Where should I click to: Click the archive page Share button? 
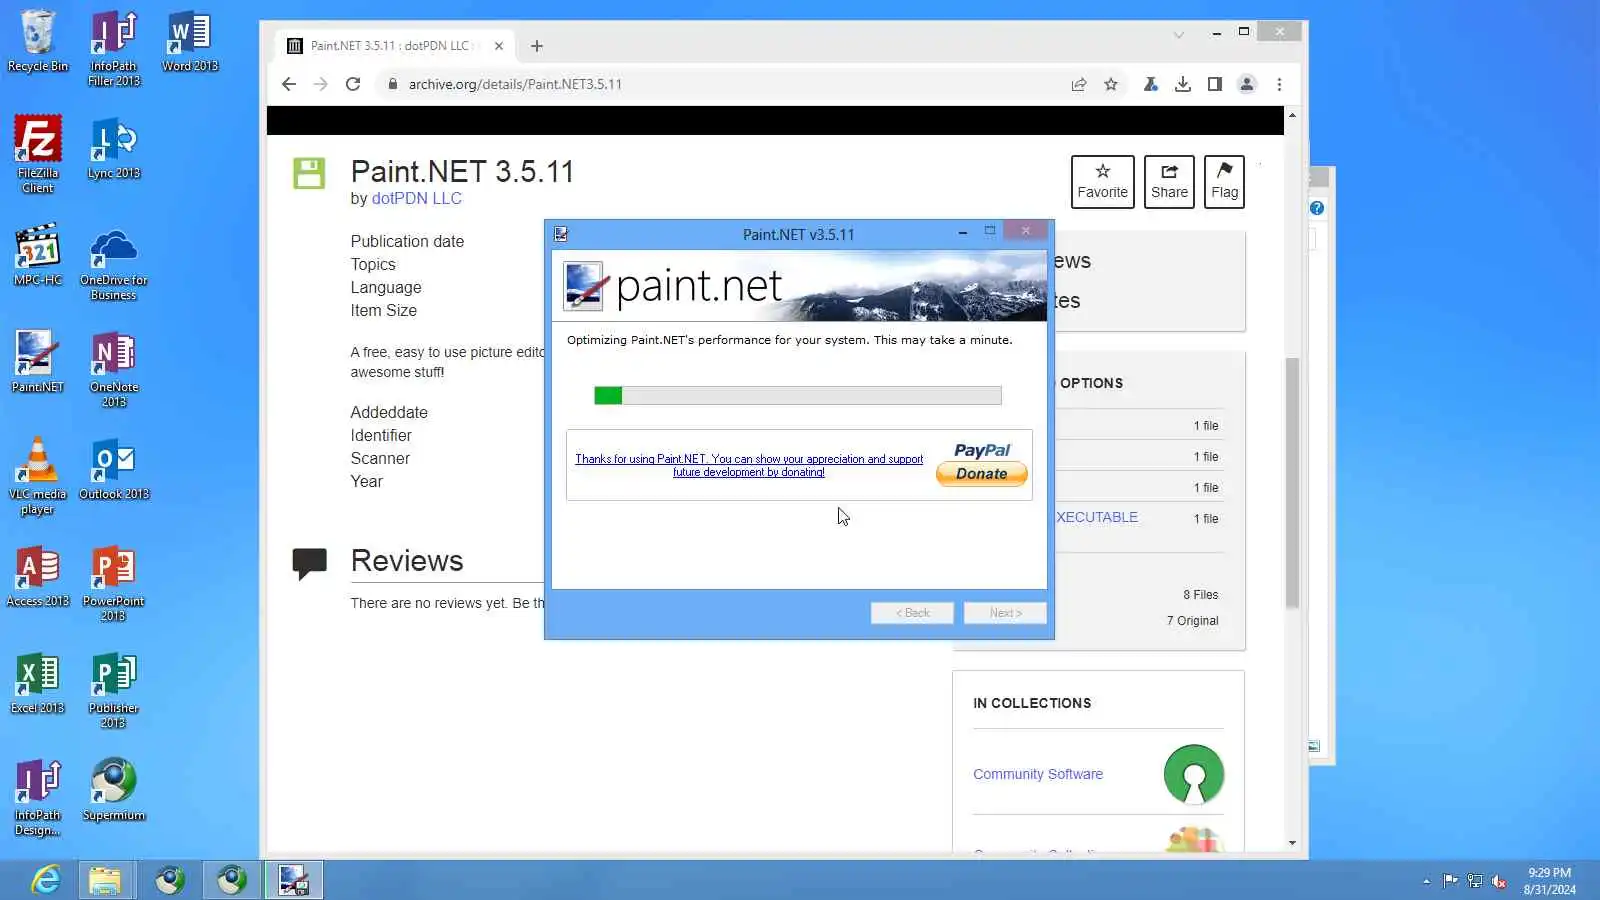(1169, 182)
